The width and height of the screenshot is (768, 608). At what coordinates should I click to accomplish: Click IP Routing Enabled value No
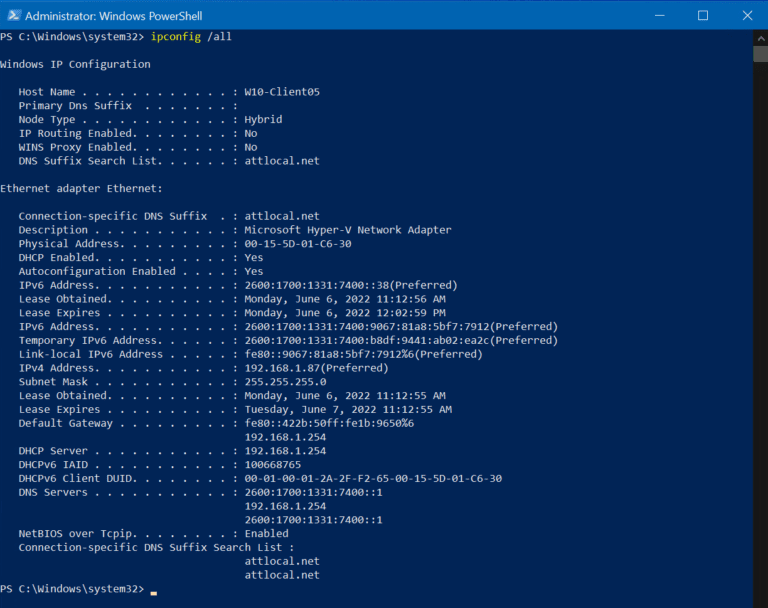point(251,133)
